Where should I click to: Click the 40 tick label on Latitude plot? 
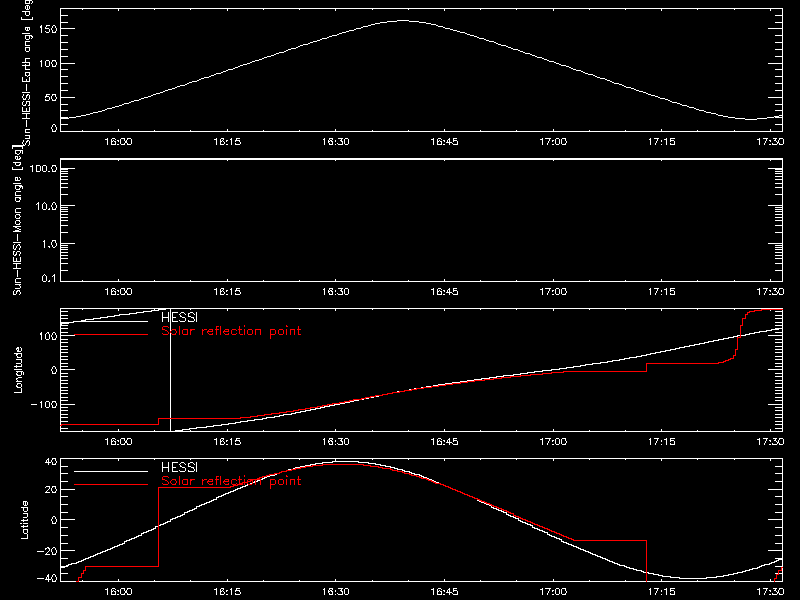coord(52,462)
